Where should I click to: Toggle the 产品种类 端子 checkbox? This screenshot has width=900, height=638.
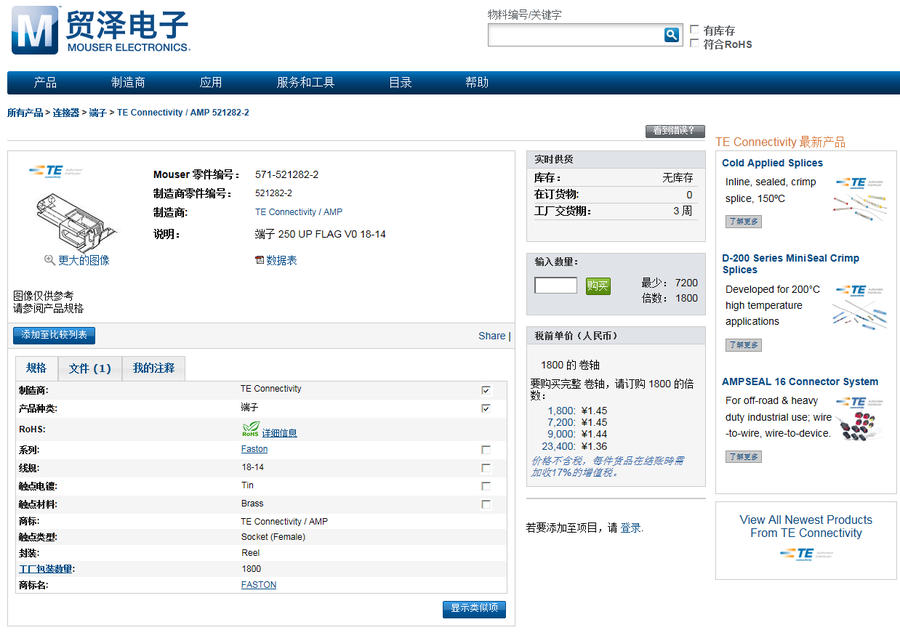[486, 409]
